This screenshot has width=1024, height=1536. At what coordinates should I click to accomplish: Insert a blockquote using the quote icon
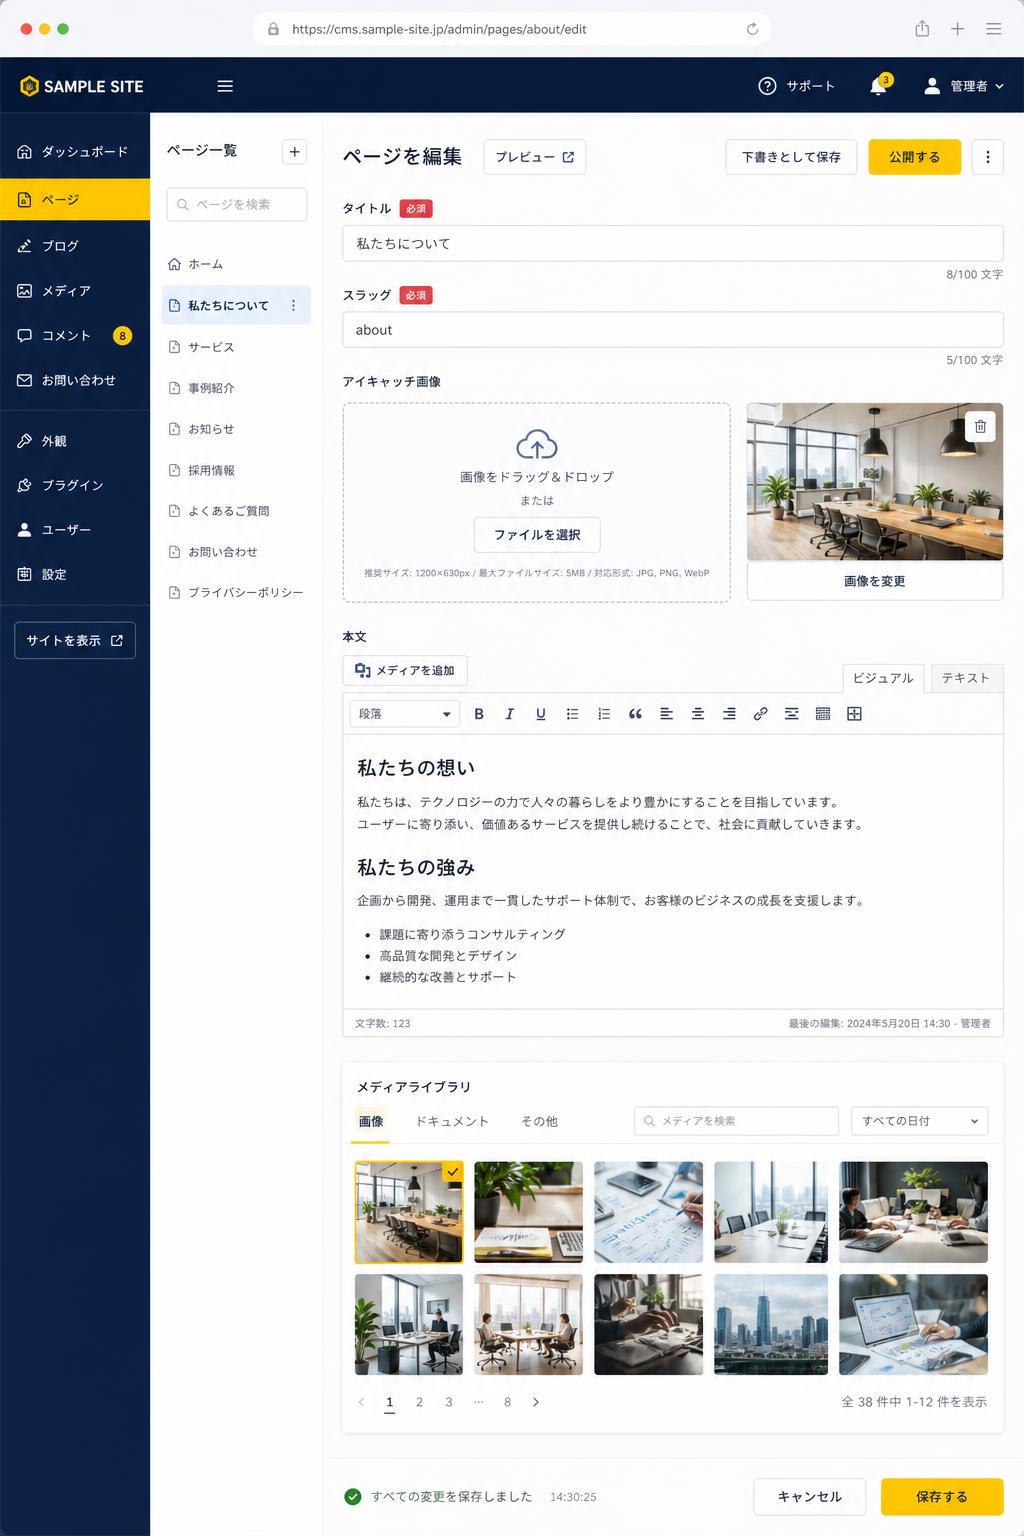coord(635,714)
